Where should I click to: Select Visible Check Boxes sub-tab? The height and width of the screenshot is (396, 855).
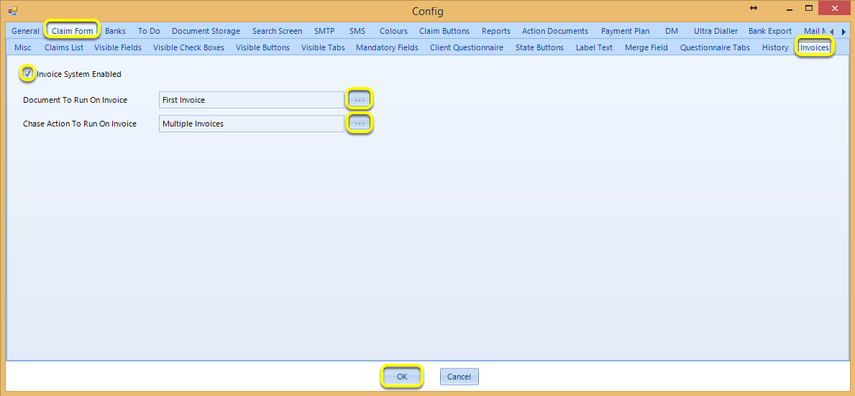click(x=189, y=47)
